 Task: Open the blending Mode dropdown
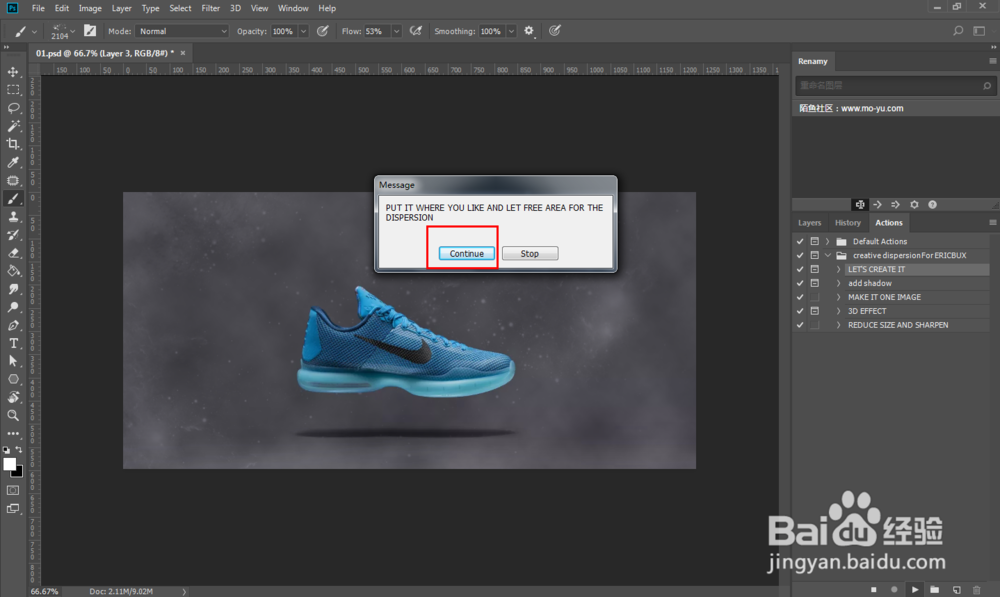(182, 31)
